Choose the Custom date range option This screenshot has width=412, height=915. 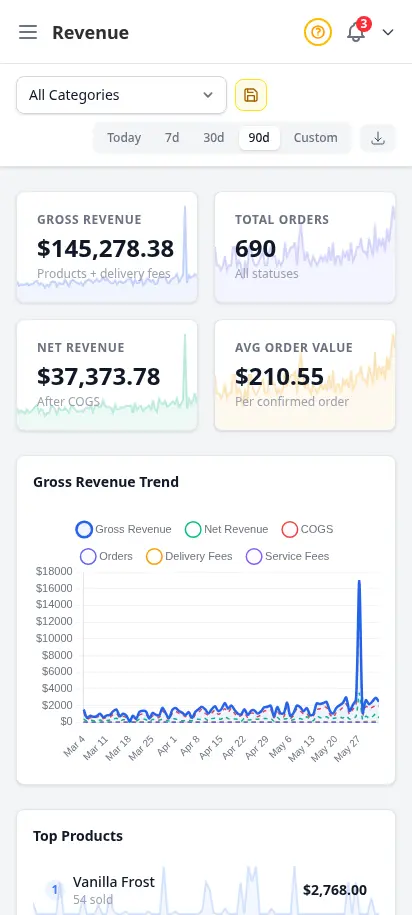pyautogui.click(x=315, y=138)
